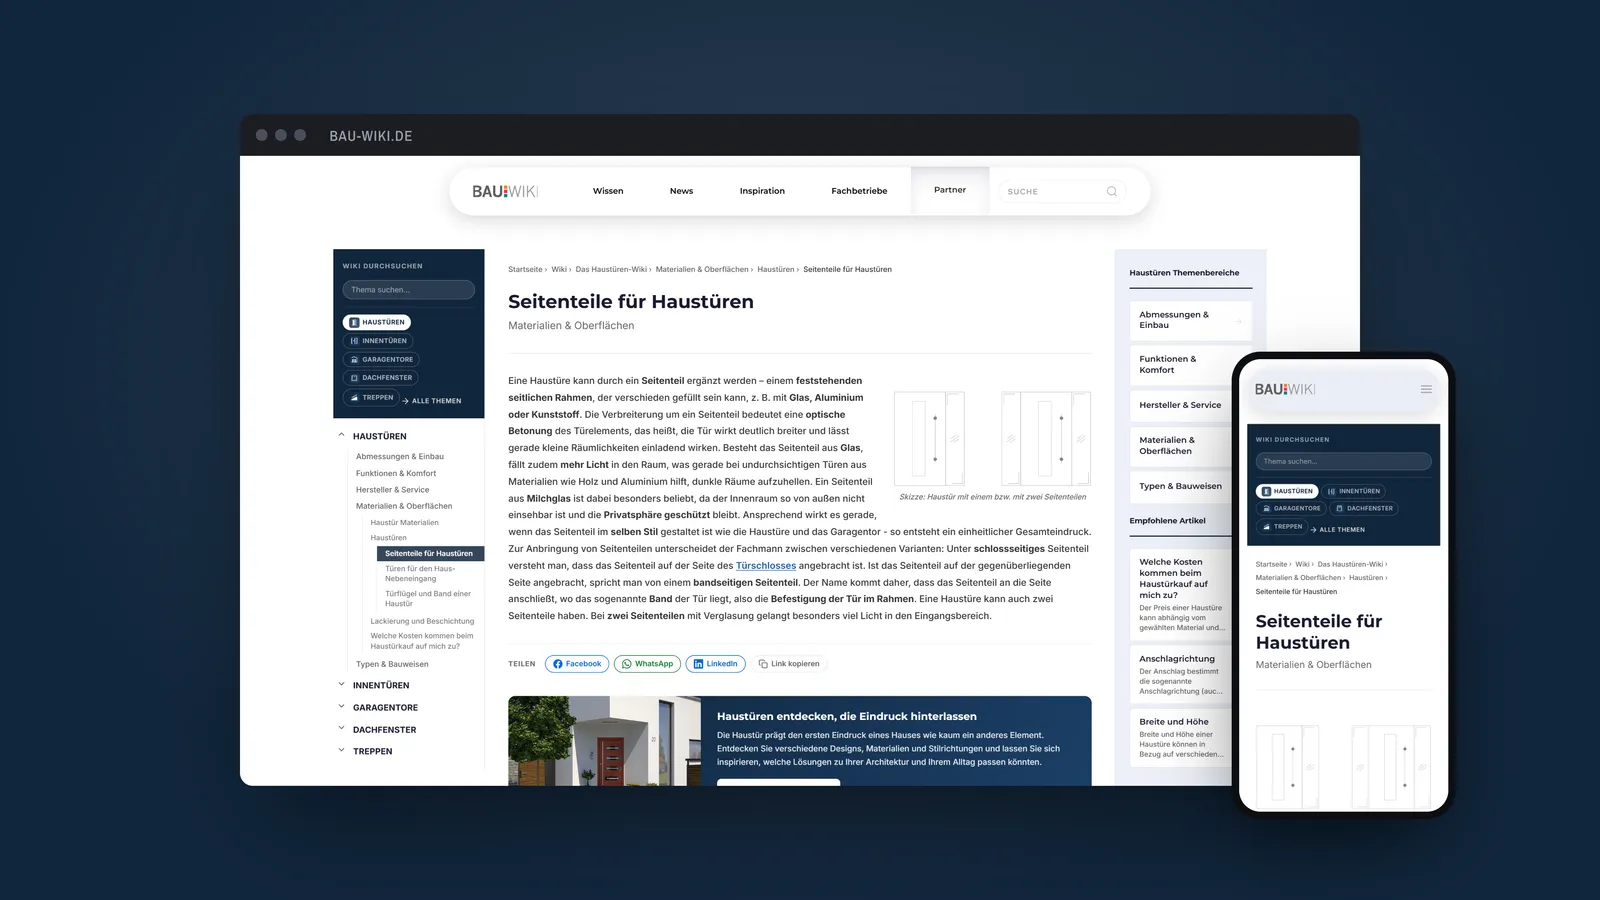This screenshot has height=900, width=1600.
Task: Open the hamburger menu on the phone mockup
Action: 1426,389
